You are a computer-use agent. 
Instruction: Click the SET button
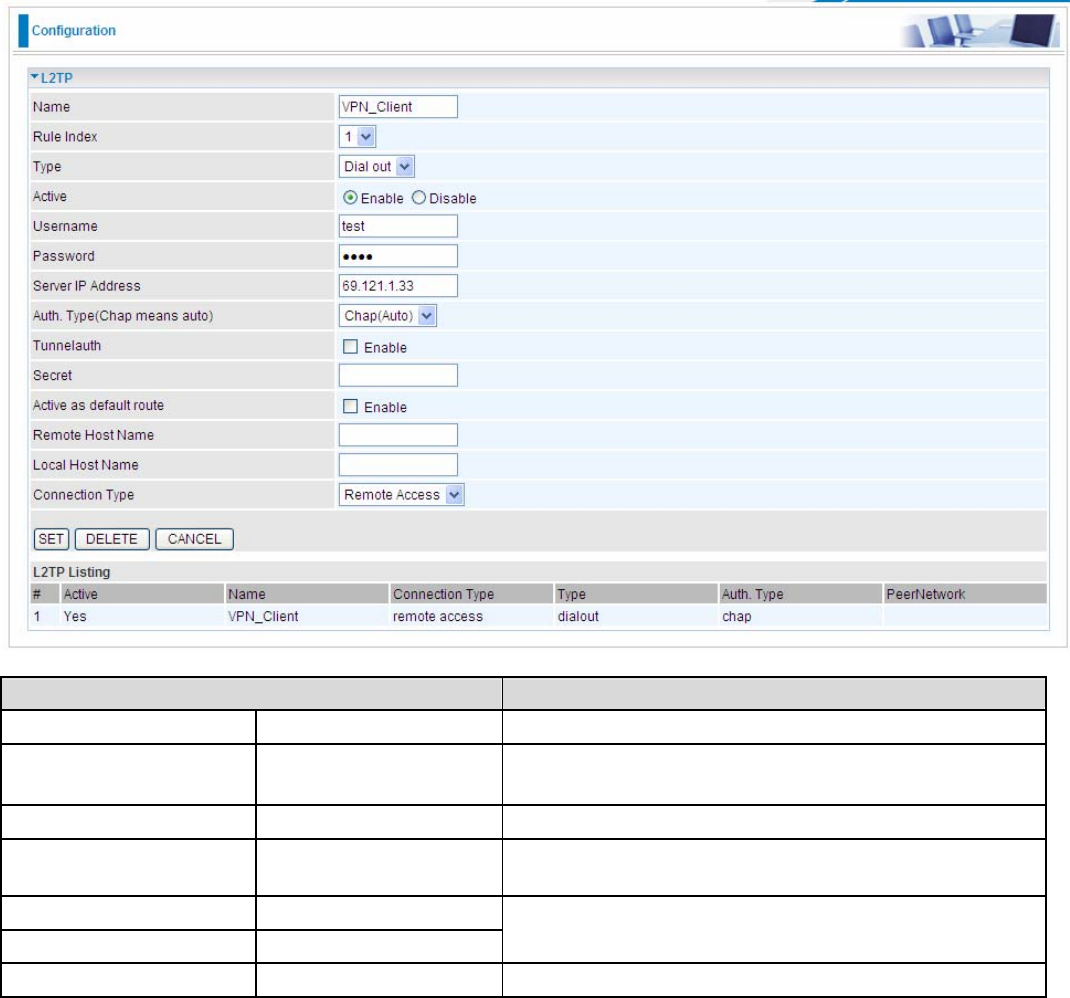(x=51, y=539)
